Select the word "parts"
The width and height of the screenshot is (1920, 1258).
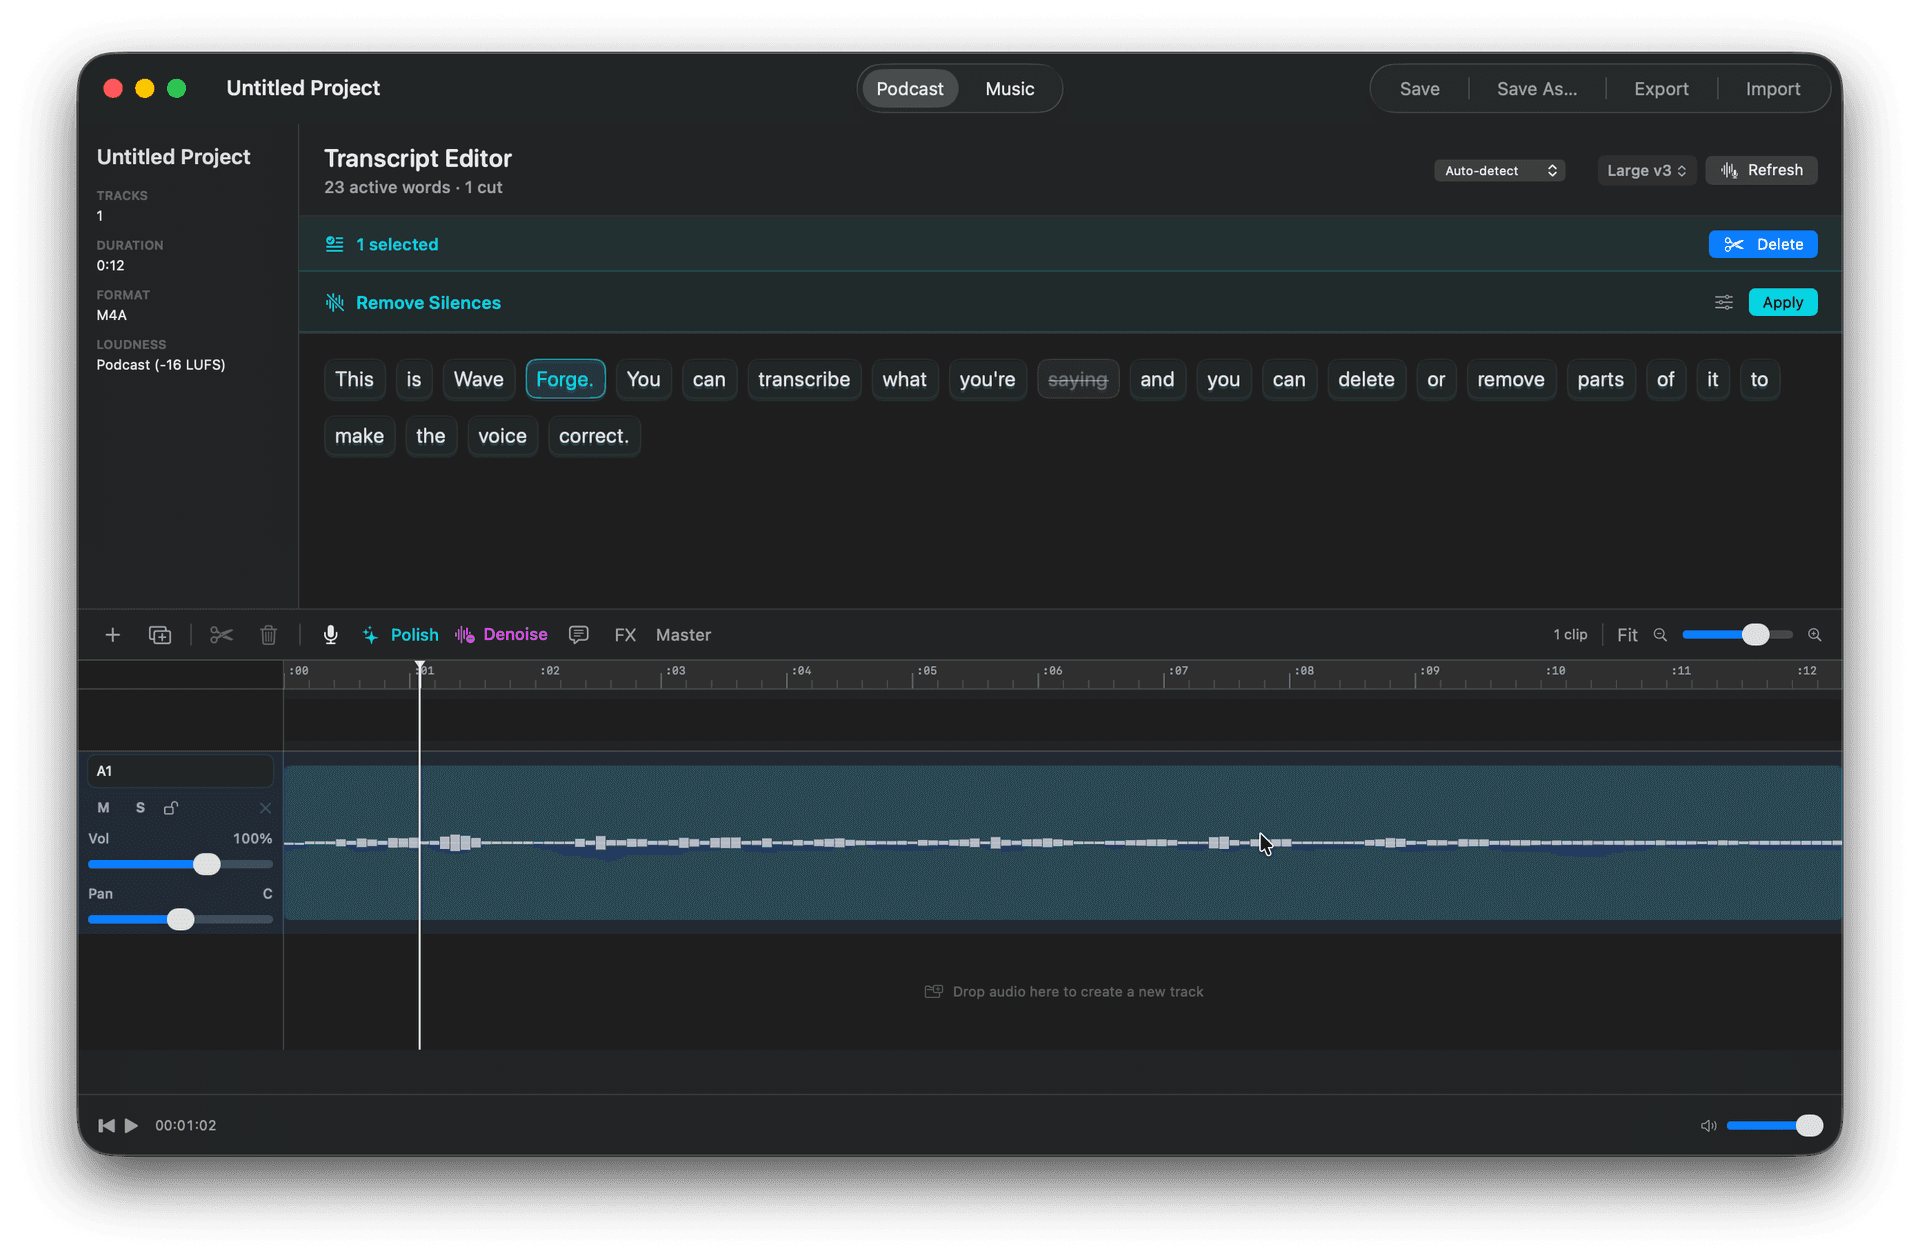pyautogui.click(x=1601, y=380)
